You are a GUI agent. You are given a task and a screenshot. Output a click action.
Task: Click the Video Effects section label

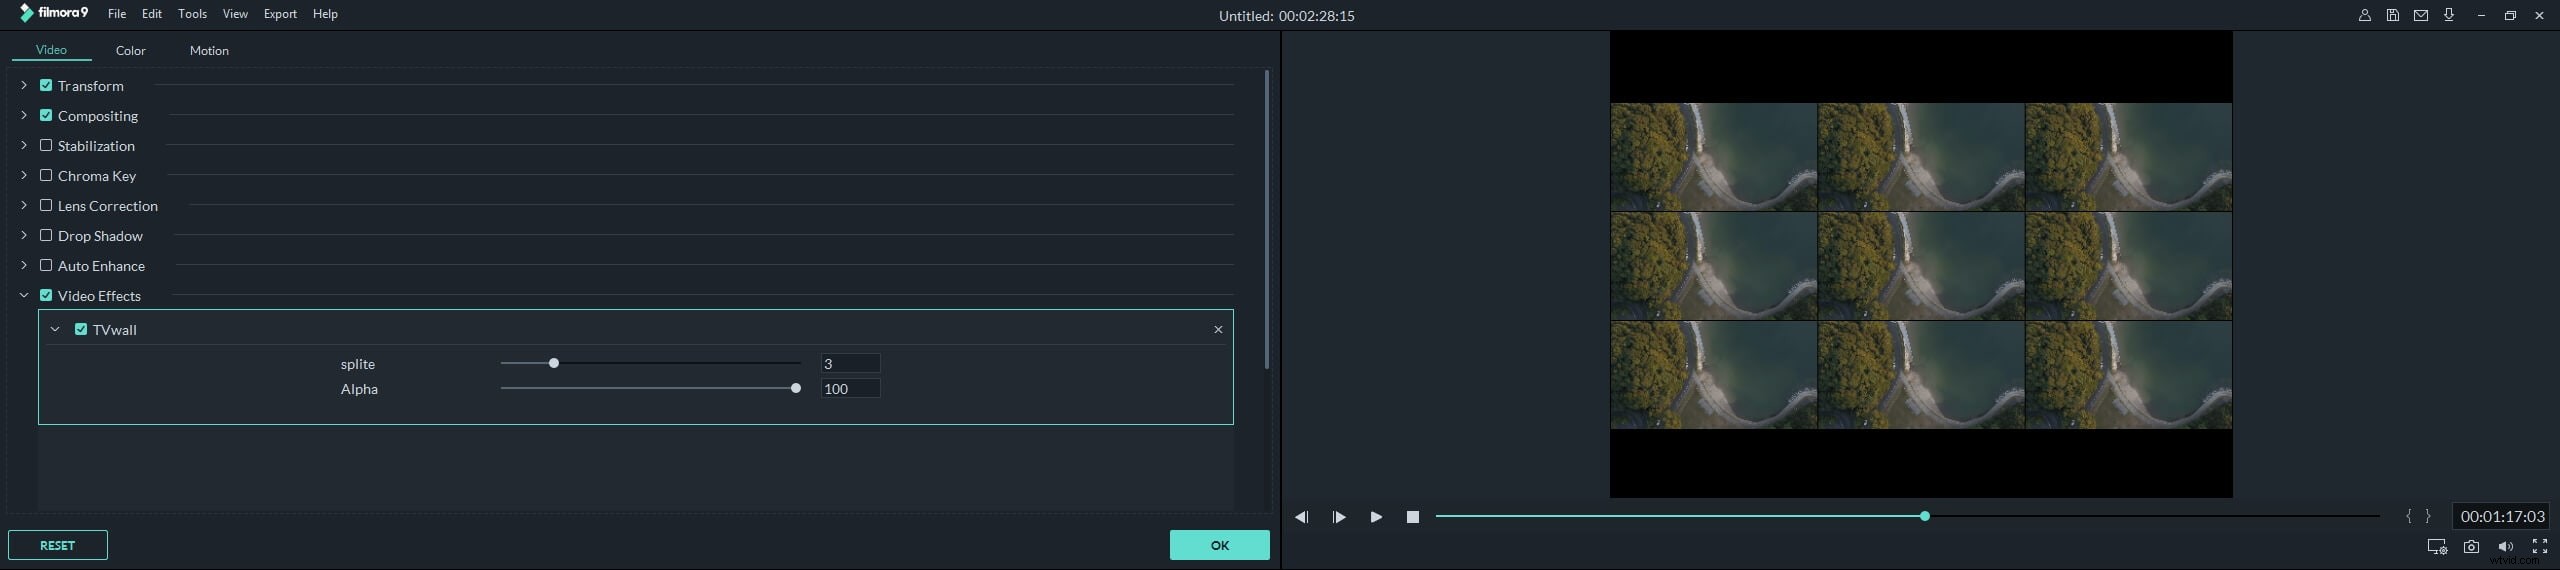(x=99, y=296)
